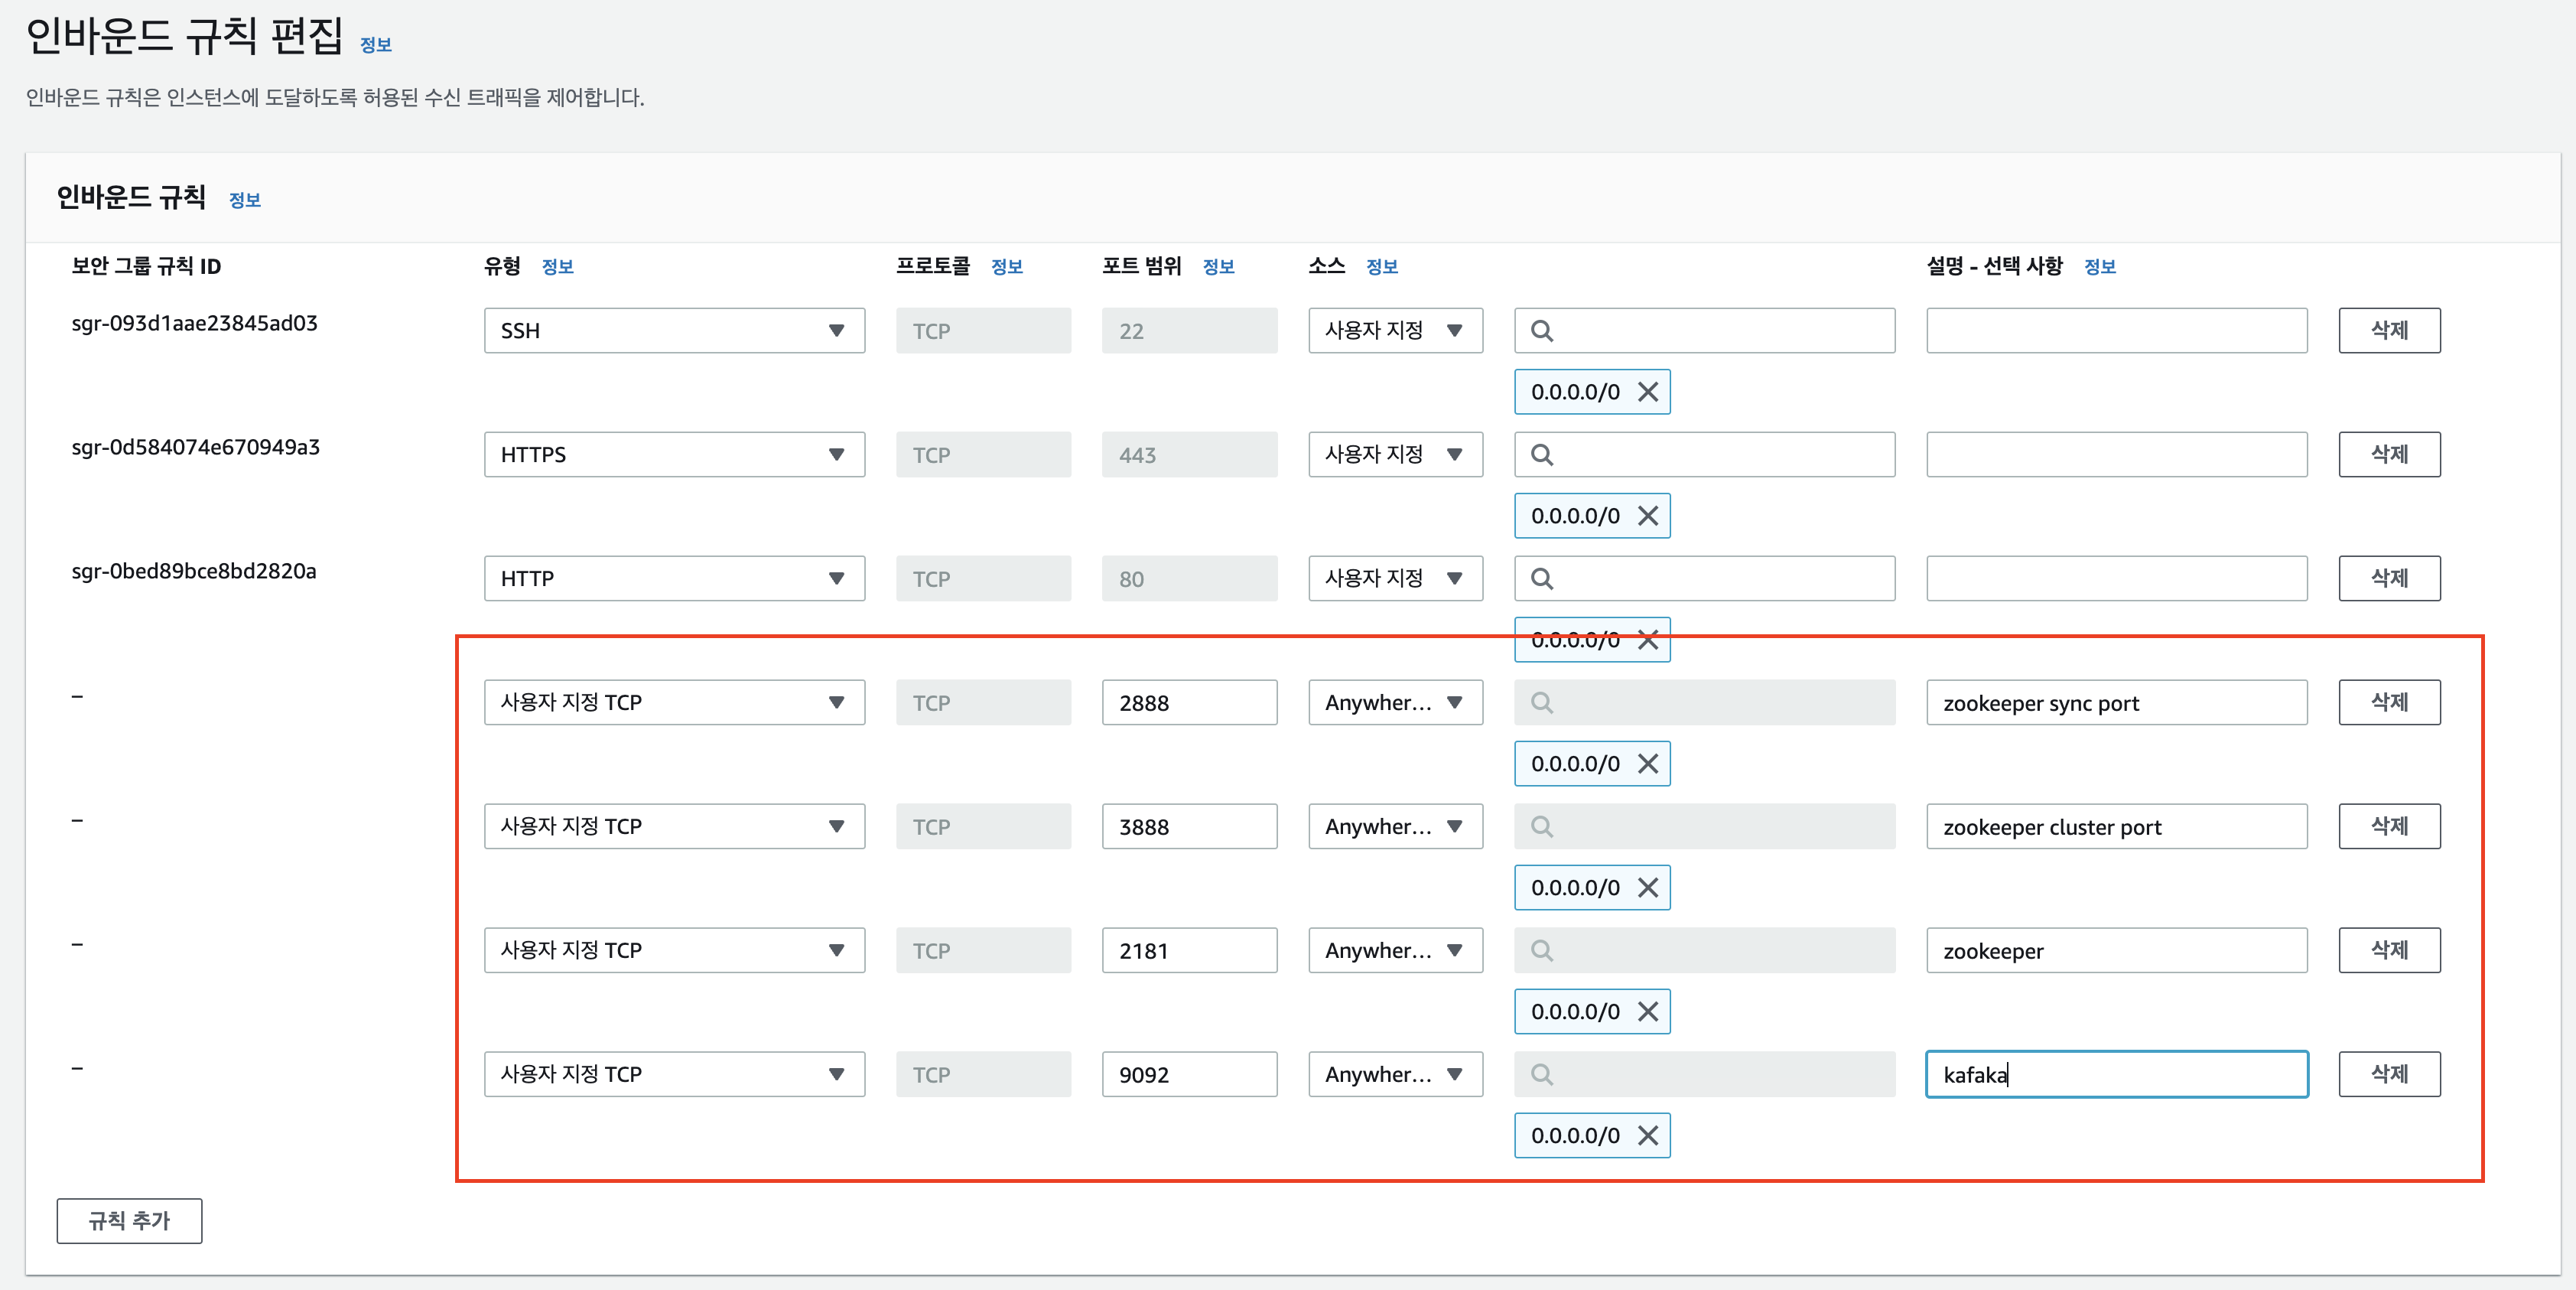Open the 유형 dropdown showing HTTP
Image resolution: width=2576 pixels, height=1290 pixels.
pos(674,579)
